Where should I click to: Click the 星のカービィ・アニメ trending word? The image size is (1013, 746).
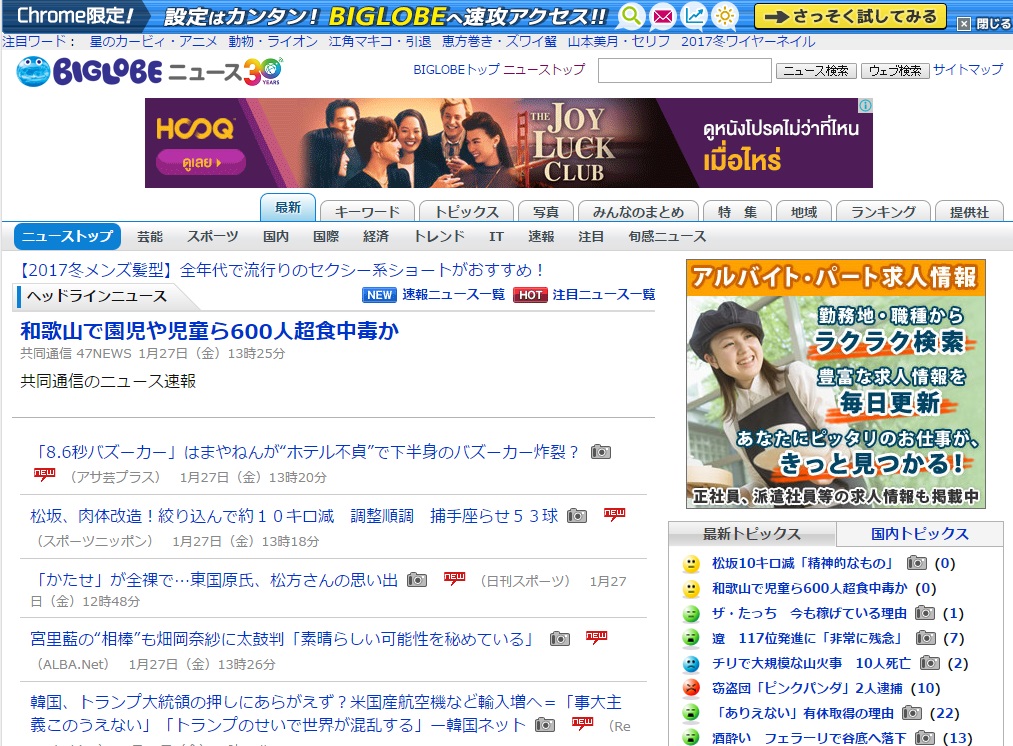coord(153,41)
